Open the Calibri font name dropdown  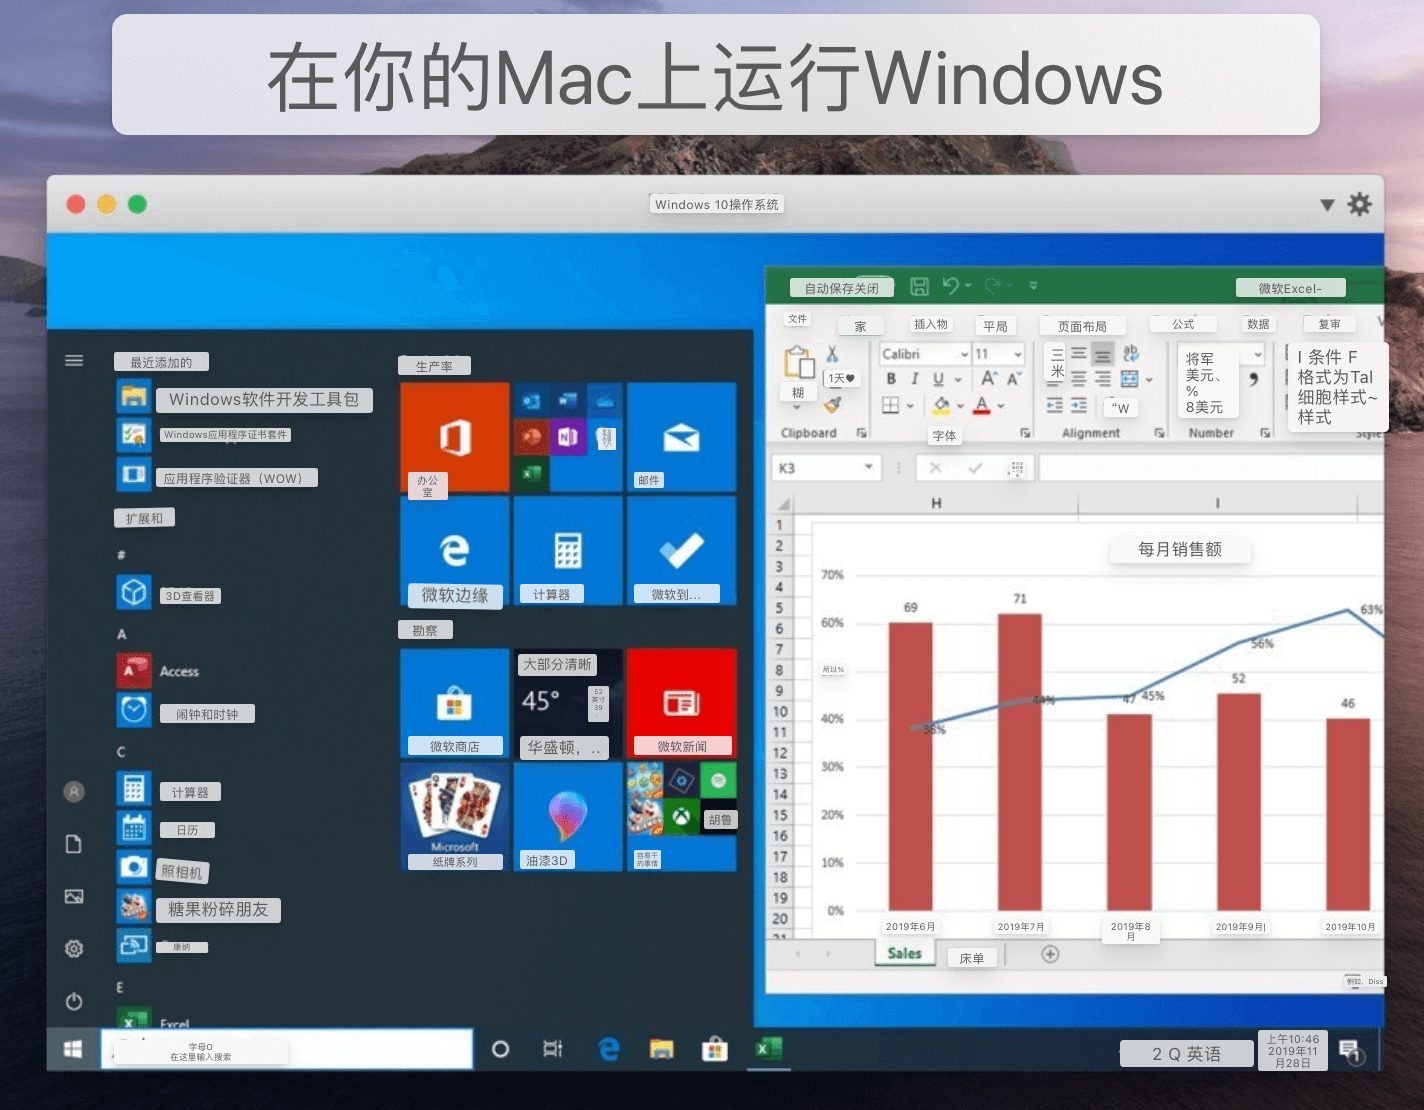(x=964, y=354)
